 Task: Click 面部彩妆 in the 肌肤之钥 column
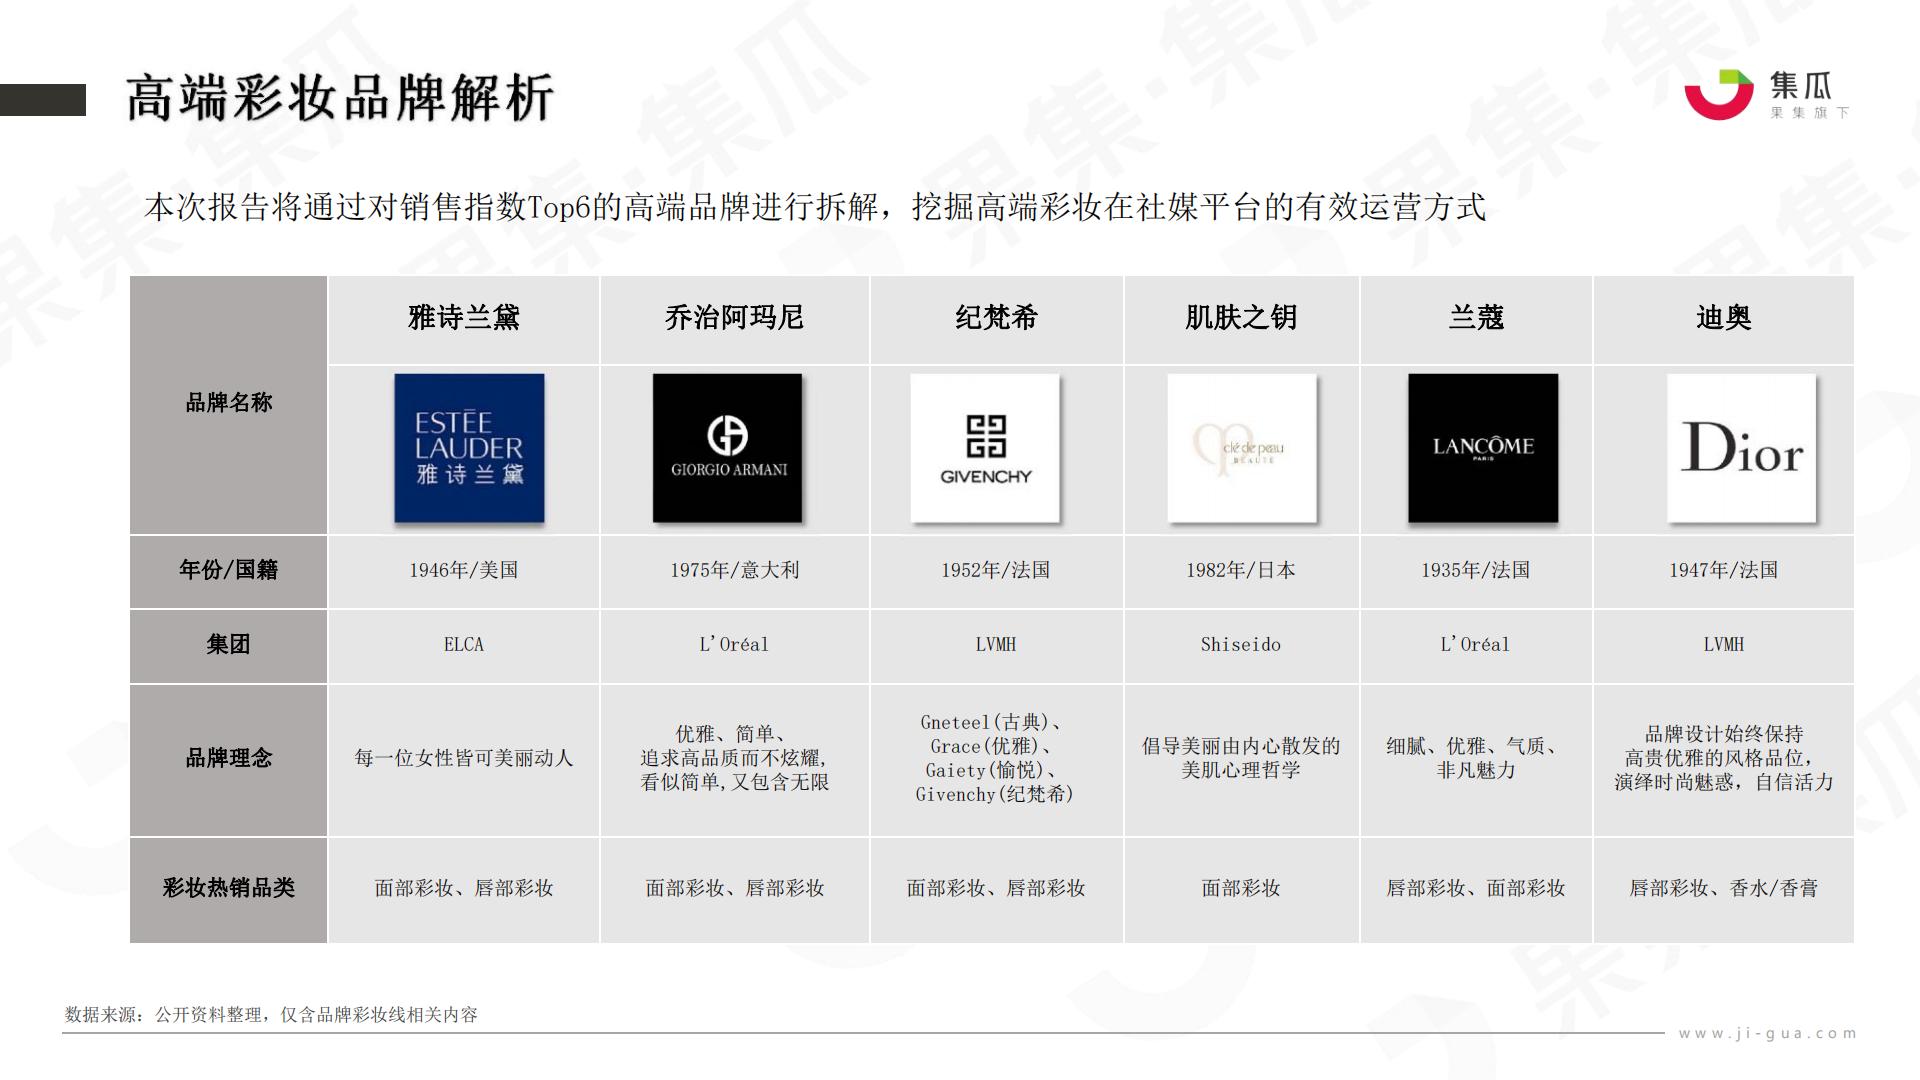tap(1241, 888)
